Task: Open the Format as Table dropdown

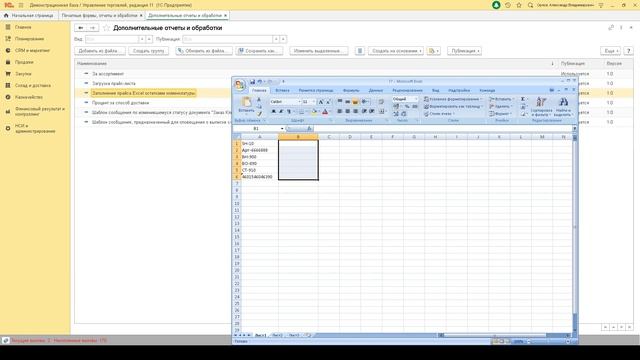Action: [x=453, y=107]
